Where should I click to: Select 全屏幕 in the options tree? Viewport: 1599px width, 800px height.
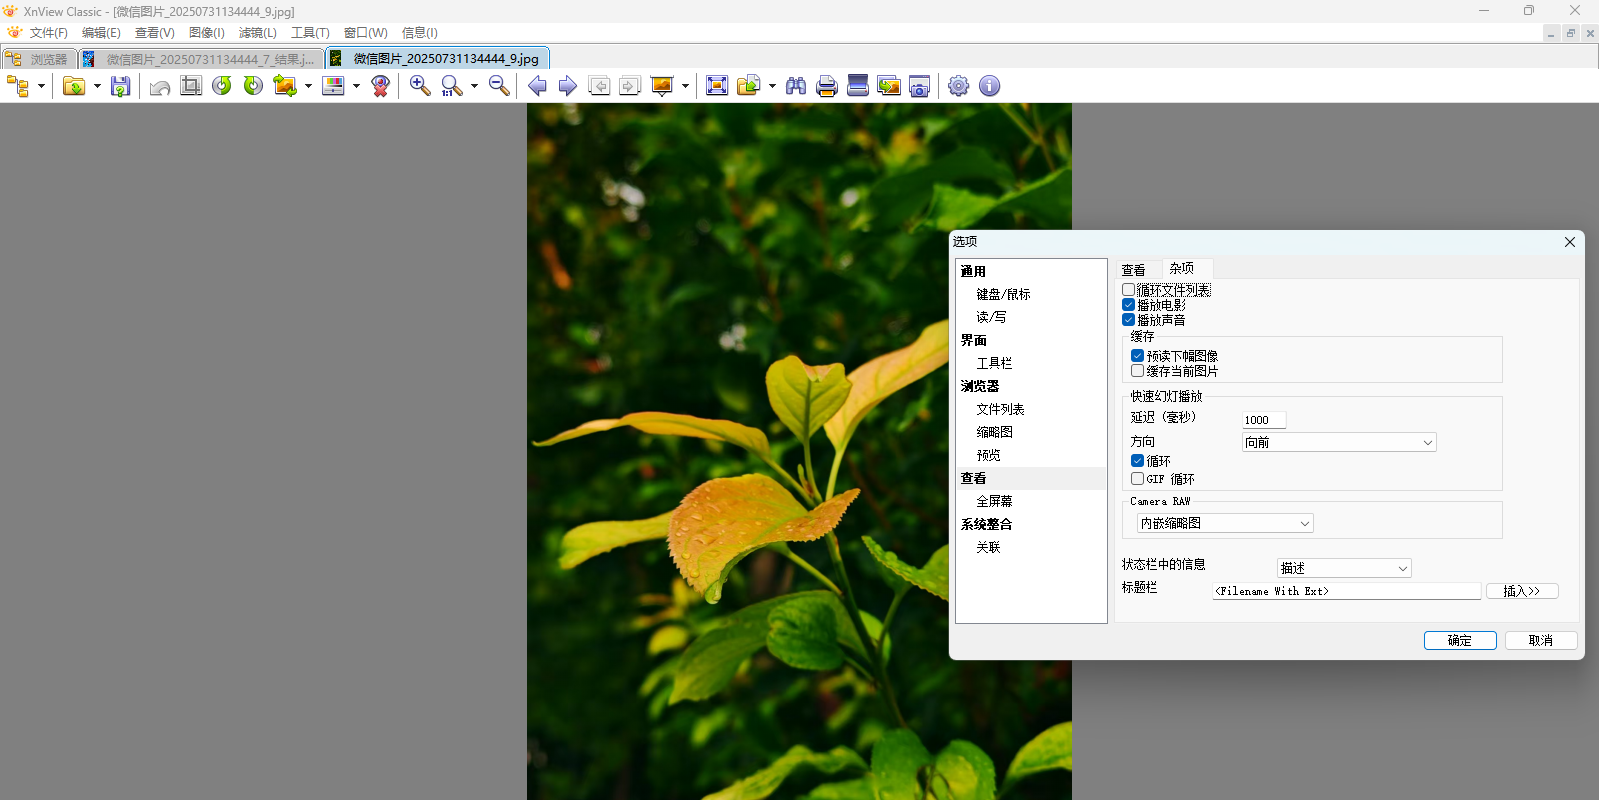994,501
